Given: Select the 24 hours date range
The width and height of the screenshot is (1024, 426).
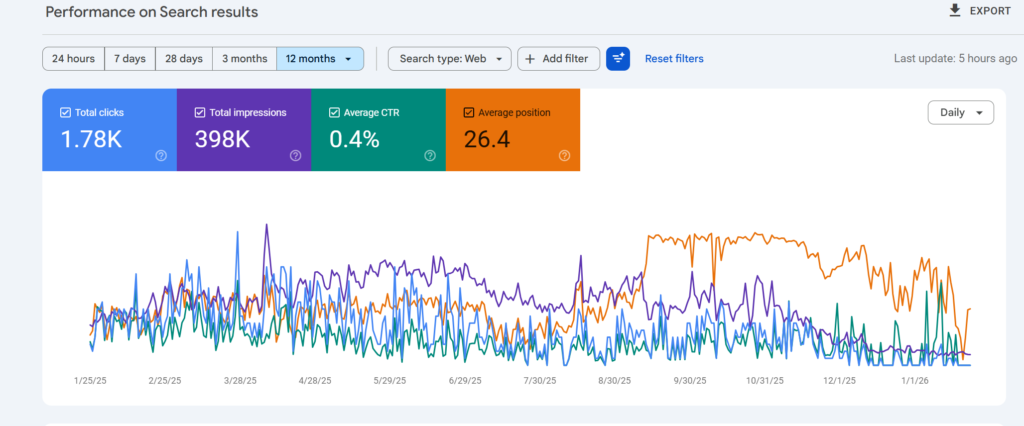Looking at the screenshot, I should [73, 59].
